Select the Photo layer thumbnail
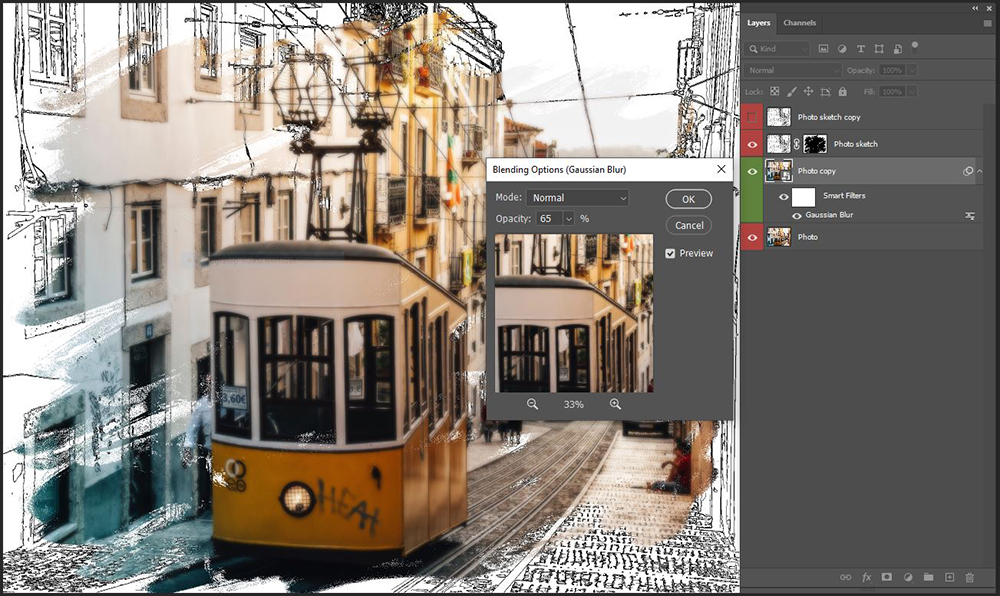This screenshot has height=596, width=1000. point(779,237)
